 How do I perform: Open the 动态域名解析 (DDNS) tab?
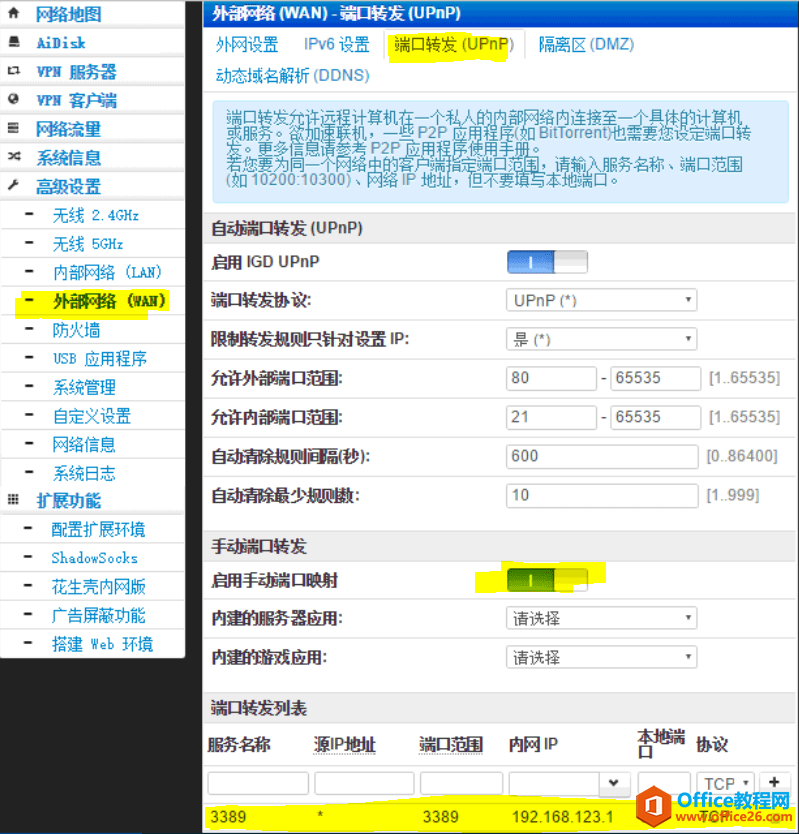tap(292, 76)
